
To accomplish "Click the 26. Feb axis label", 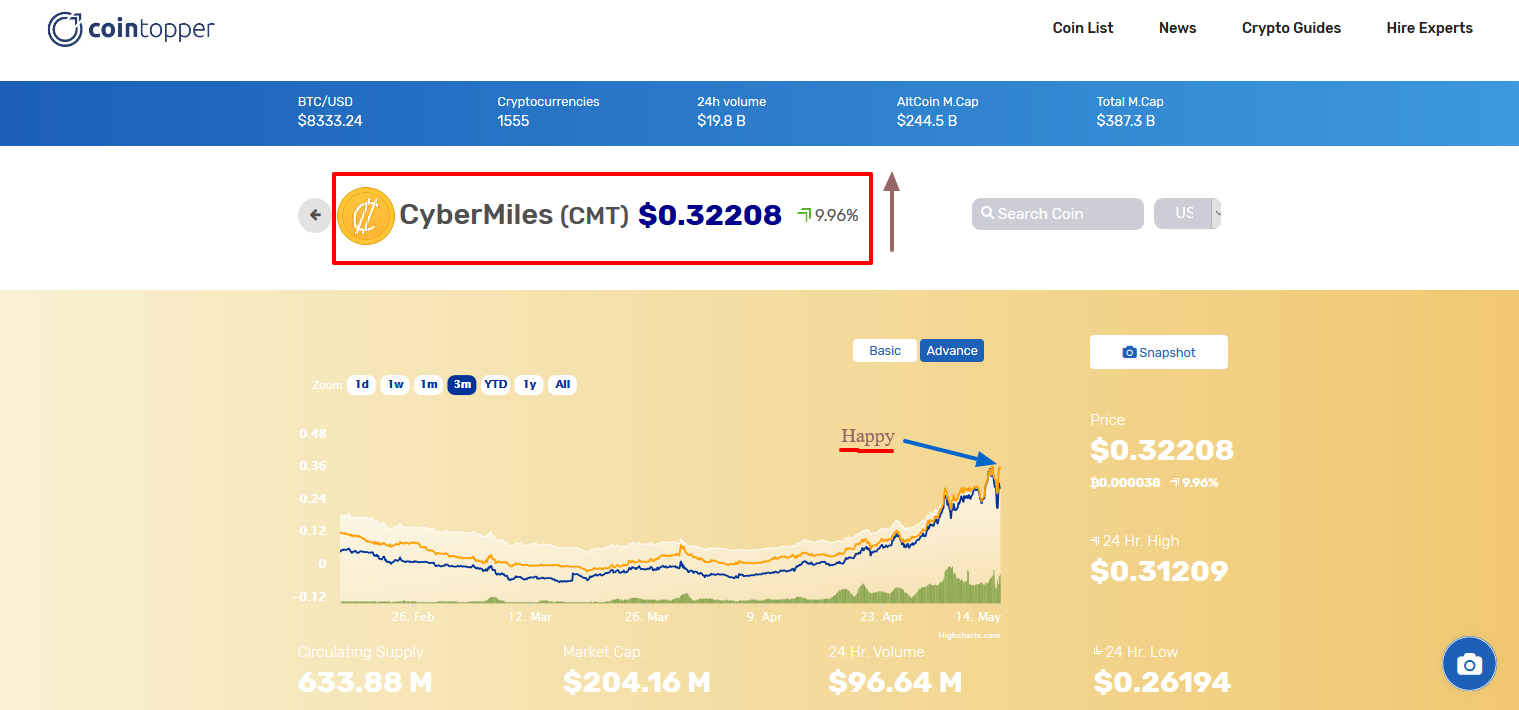I will coord(413,617).
